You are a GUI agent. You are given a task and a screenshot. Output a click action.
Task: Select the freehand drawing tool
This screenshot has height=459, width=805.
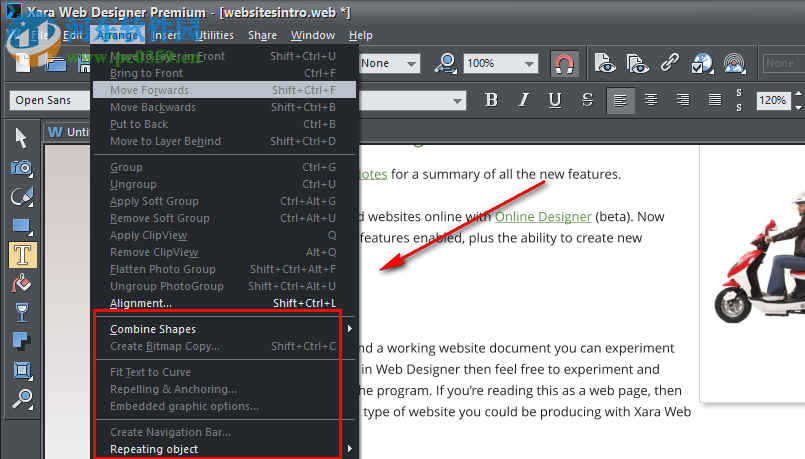[22, 197]
